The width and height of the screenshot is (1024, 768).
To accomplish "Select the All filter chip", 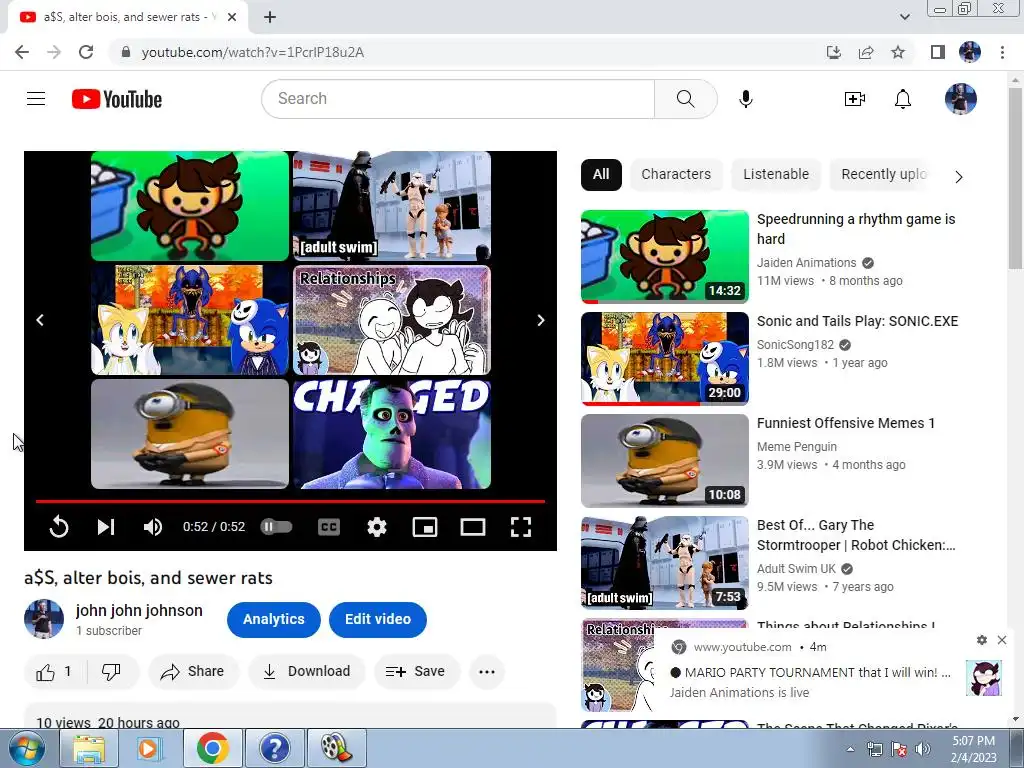I will coord(601,174).
